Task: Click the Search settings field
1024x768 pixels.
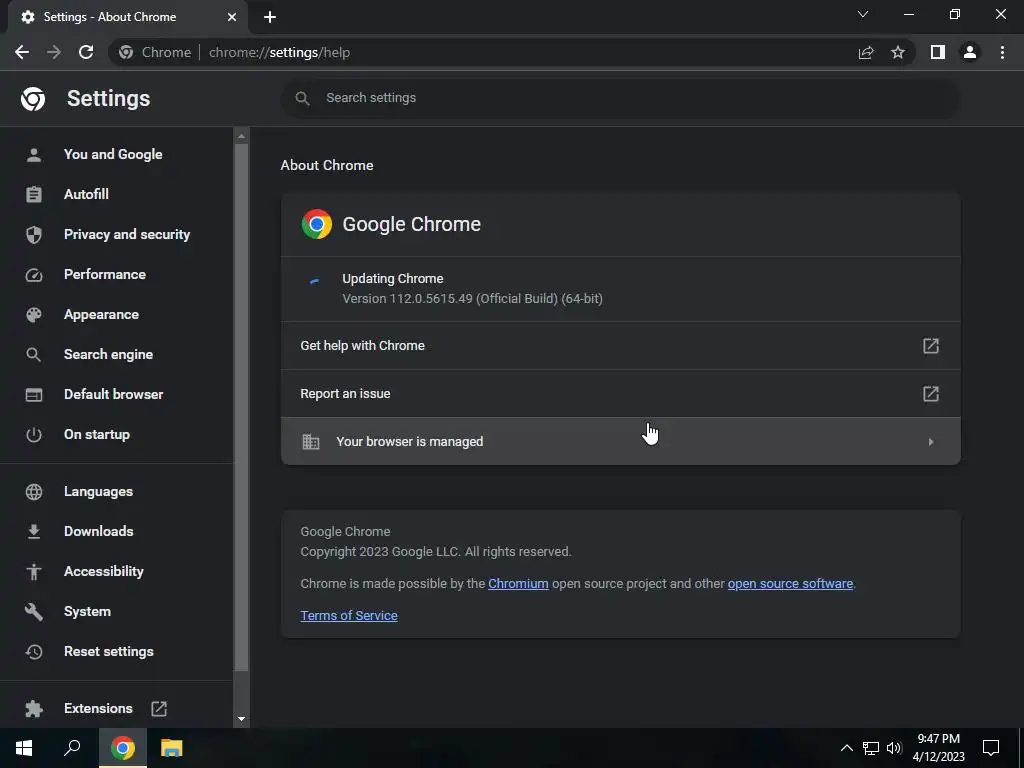Action: pyautogui.click(x=620, y=98)
